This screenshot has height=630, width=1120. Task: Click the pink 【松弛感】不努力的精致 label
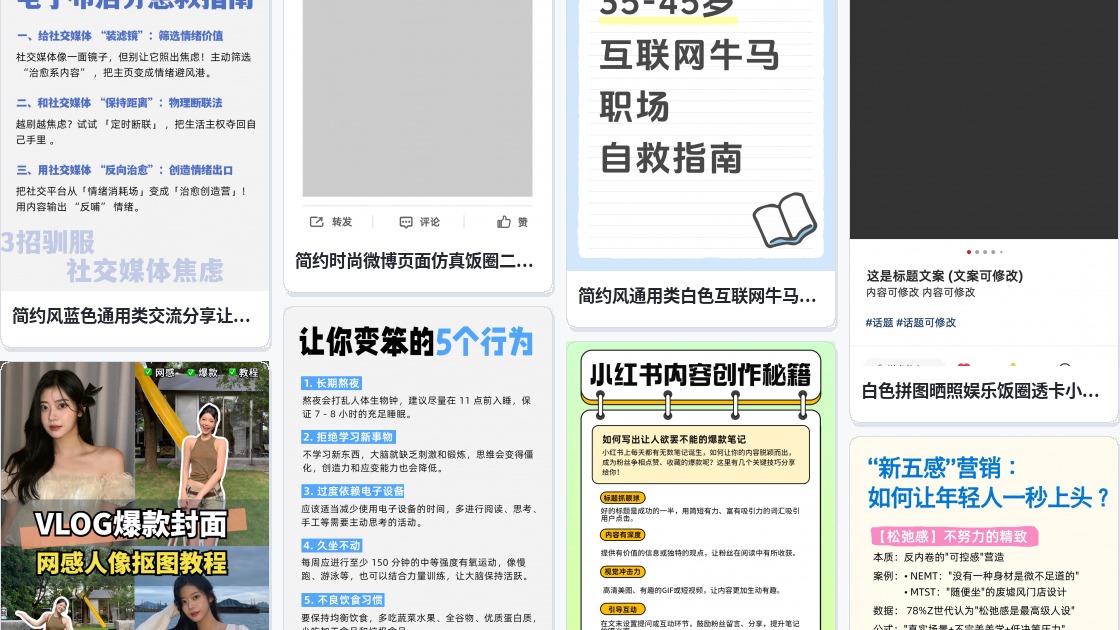click(954, 536)
